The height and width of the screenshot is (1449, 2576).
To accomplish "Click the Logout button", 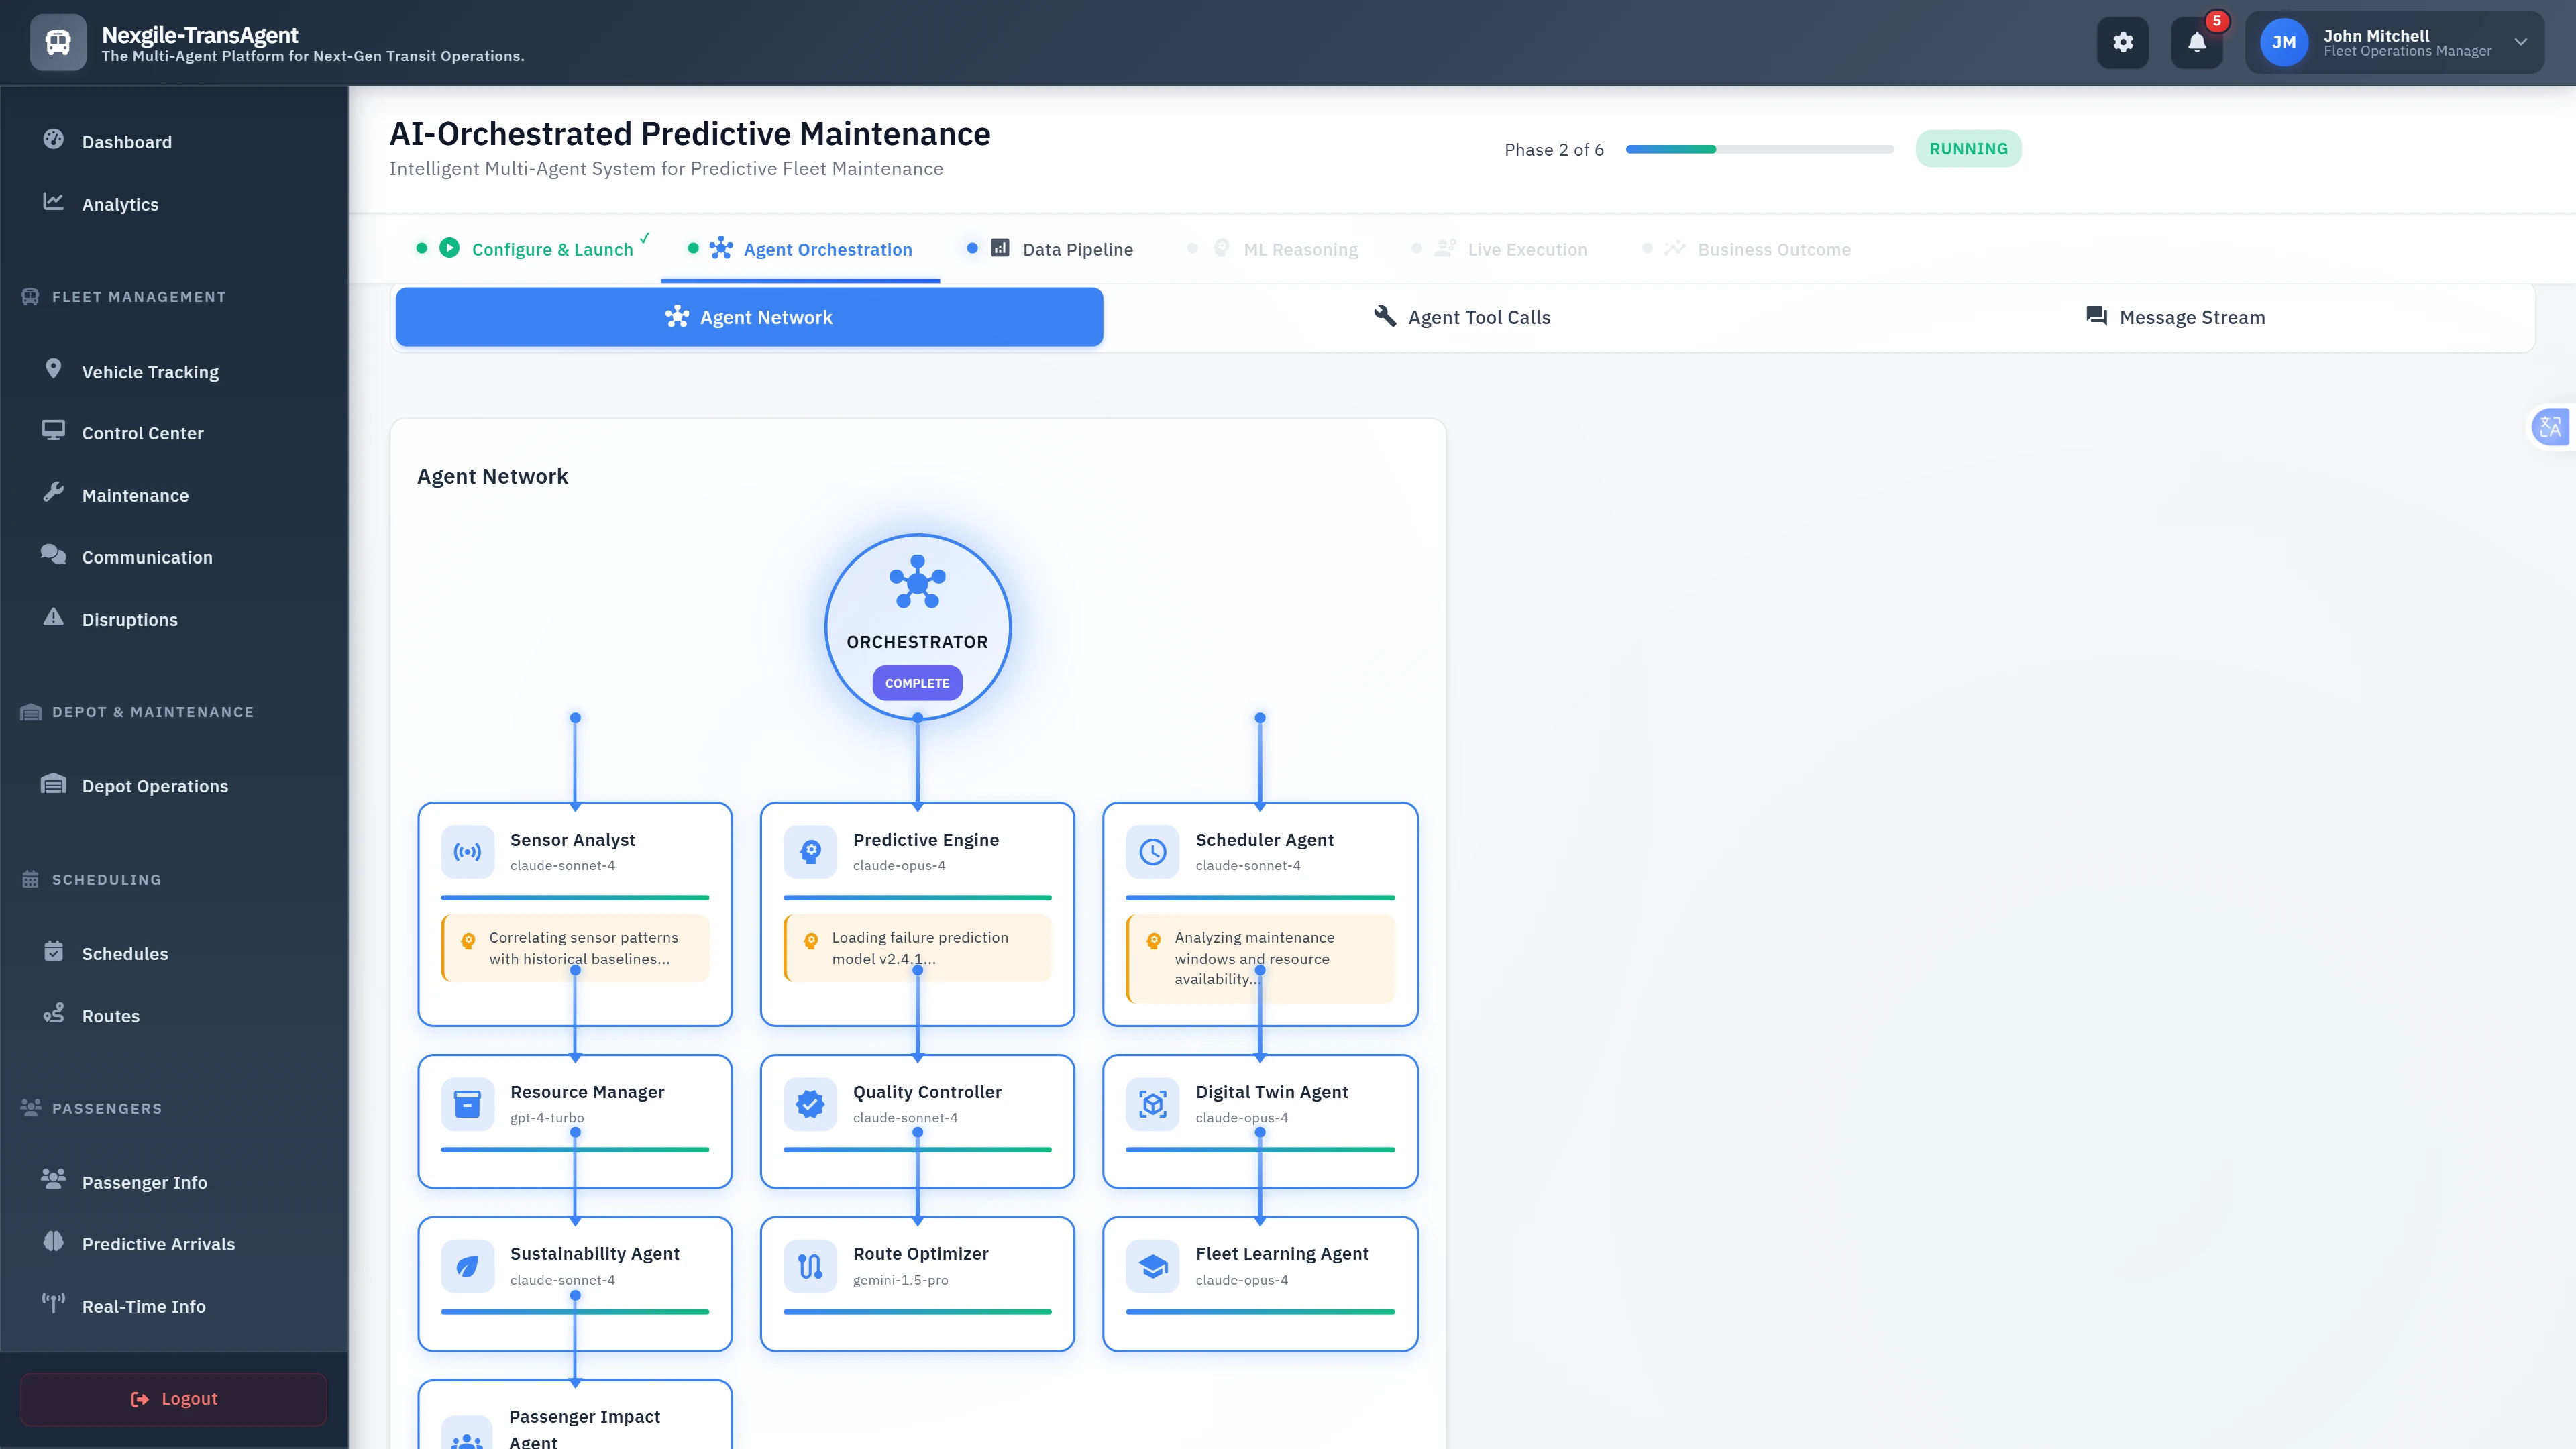I will [x=174, y=1398].
